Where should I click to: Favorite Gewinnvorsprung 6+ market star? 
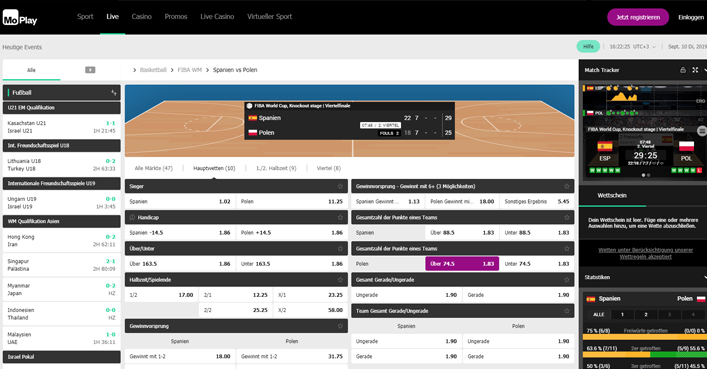[x=566, y=186]
